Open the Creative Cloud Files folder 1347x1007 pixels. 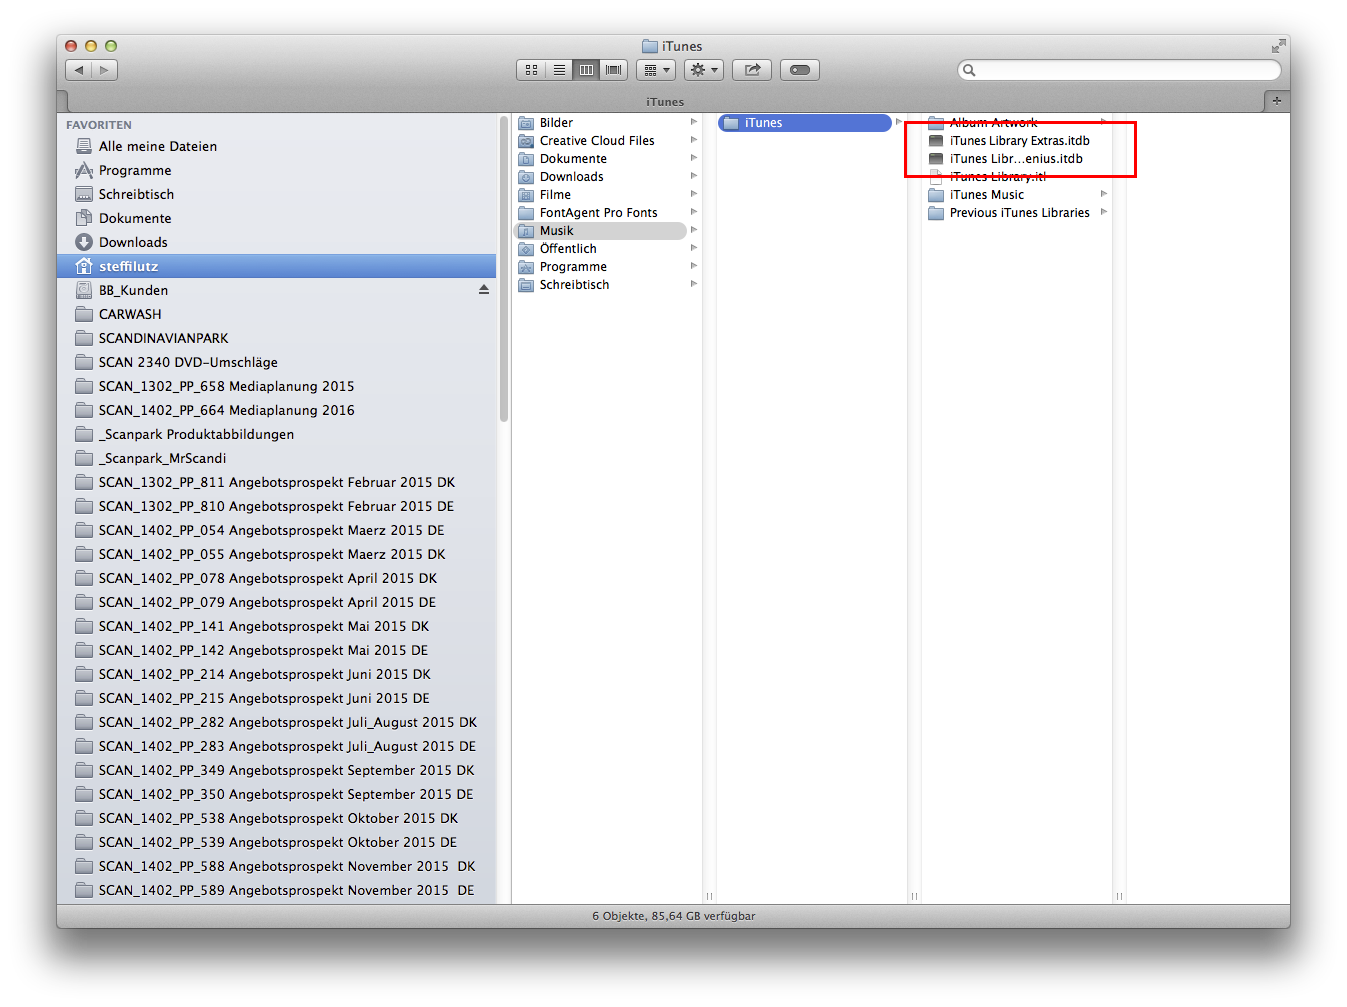coord(597,141)
